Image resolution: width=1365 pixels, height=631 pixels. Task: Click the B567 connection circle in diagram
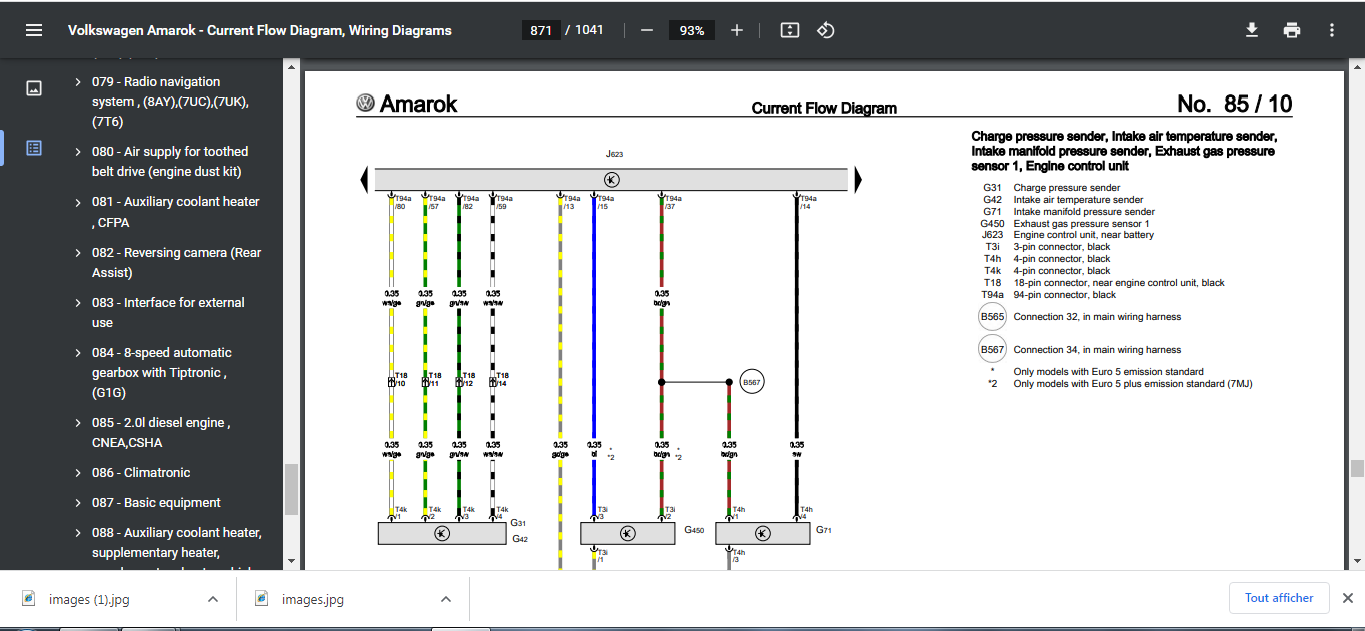click(x=752, y=382)
